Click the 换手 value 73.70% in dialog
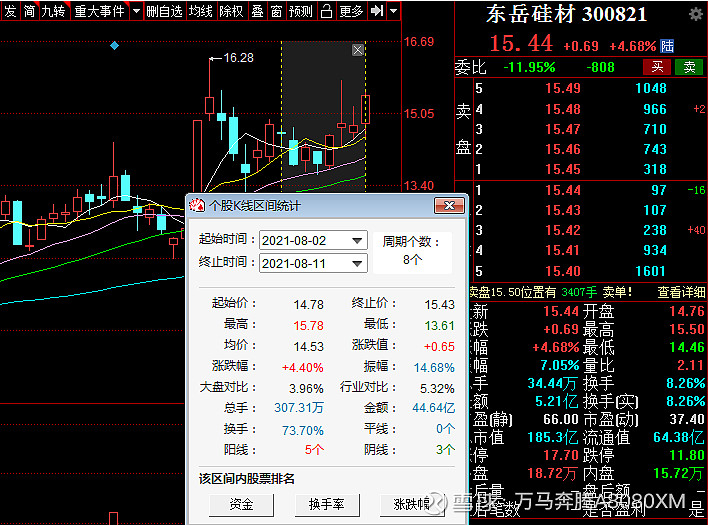 (303, 431)
